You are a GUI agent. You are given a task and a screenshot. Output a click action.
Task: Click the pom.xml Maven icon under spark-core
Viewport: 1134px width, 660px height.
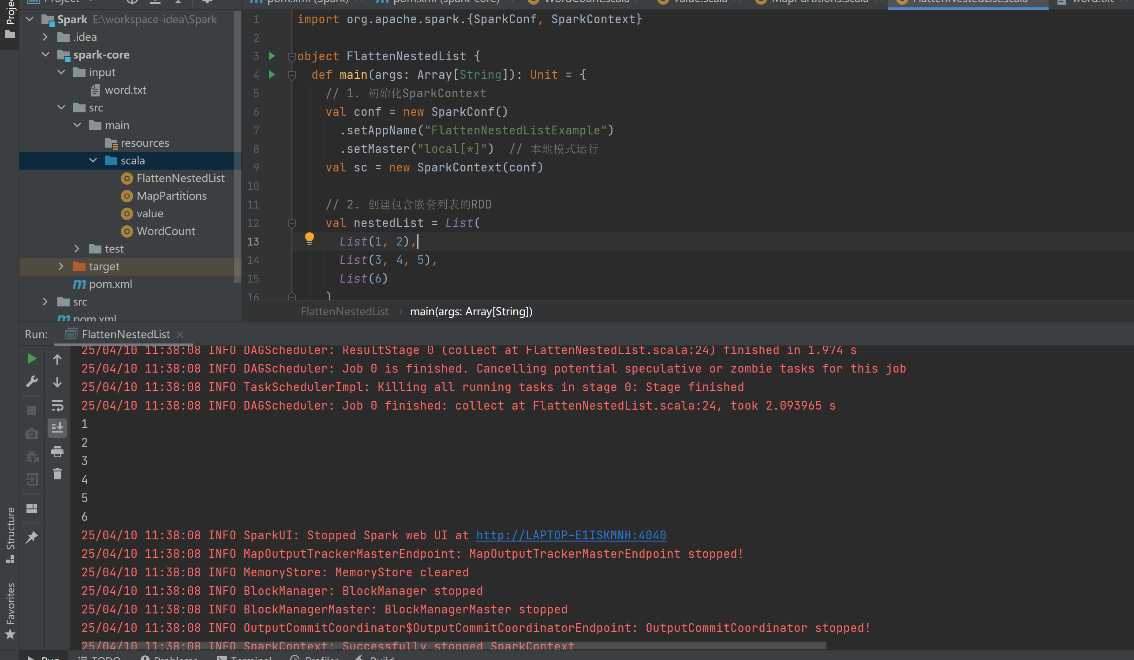click(x=80, y=284)
